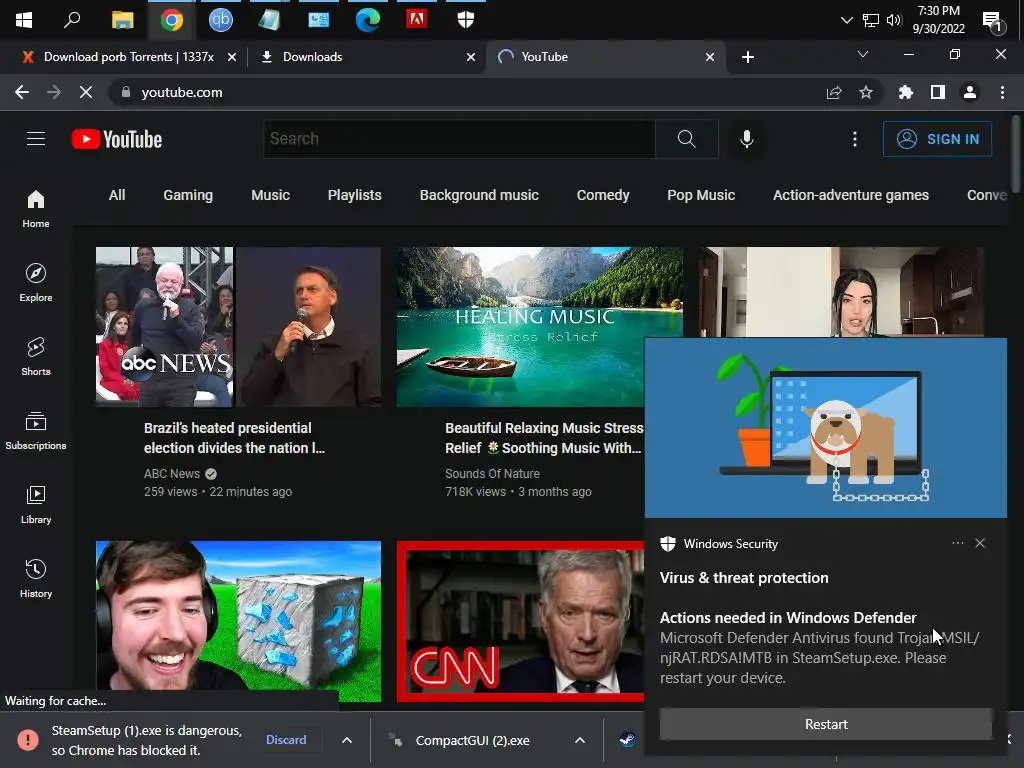Open Windows Security notification options dots

957,543
